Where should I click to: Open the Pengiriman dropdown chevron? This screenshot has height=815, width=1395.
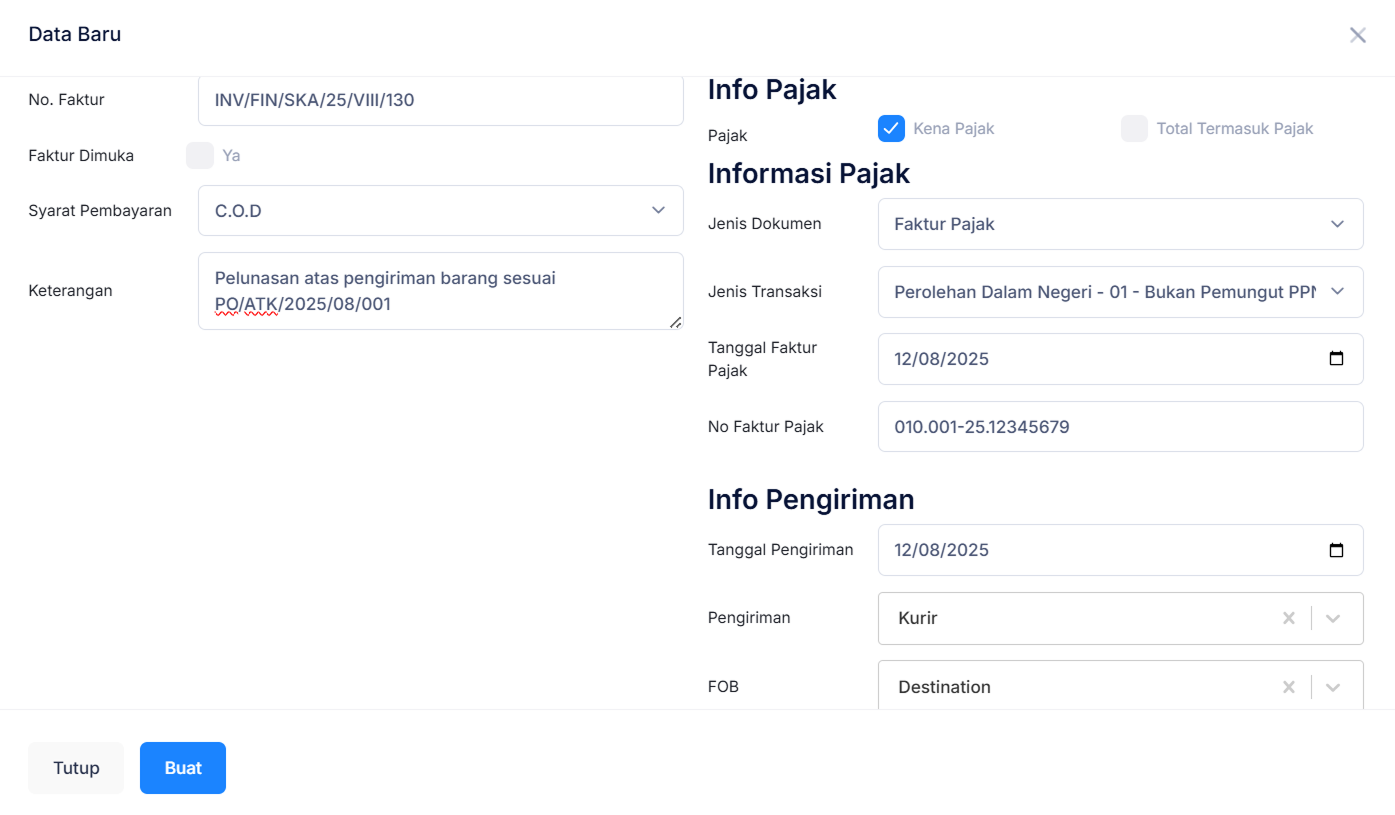[x=1332, y=618]
